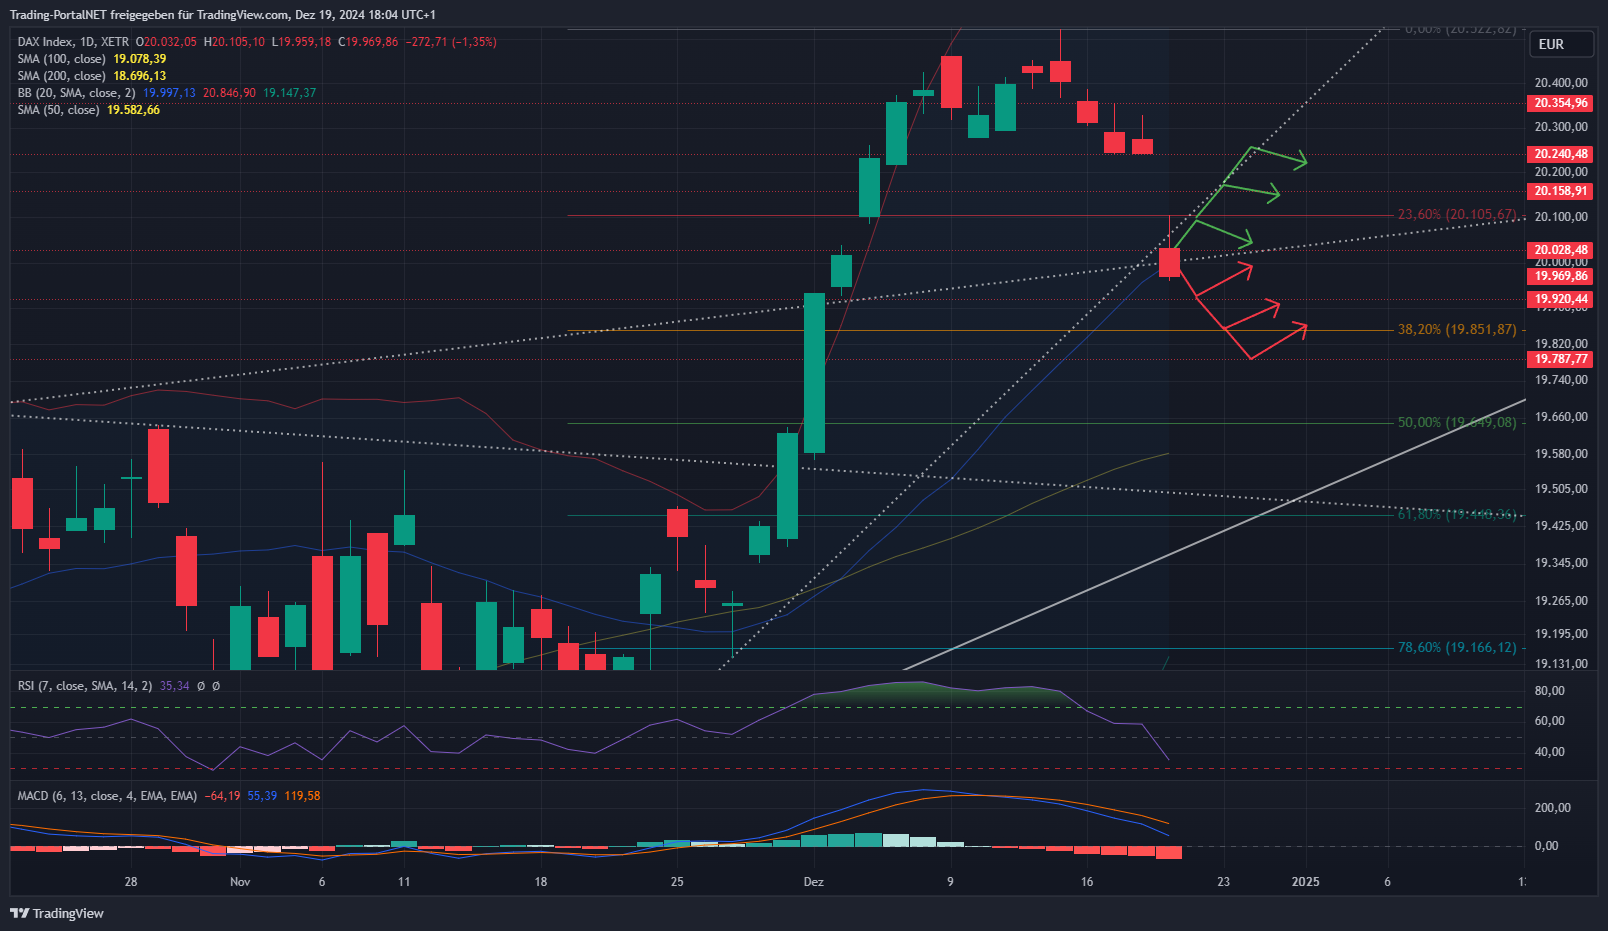Click the Bollinger upper value 20.846,90
This screenshot has height=931, width=1608.
pyautogui.click(x=229, y=93)
